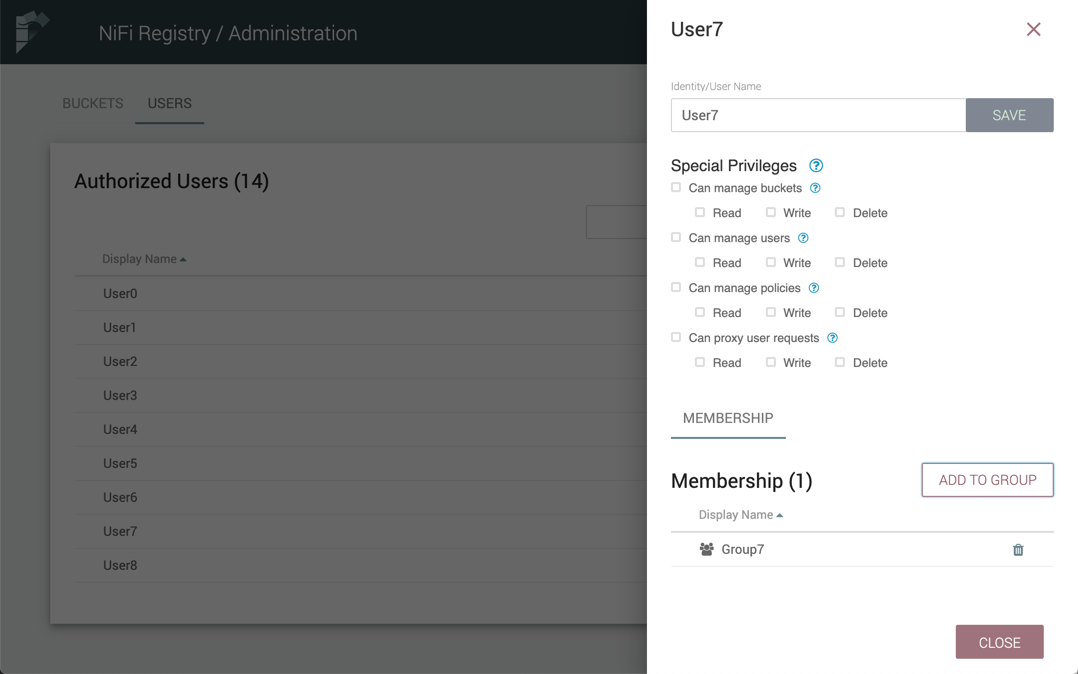This screenshot has width=1078, height=674.
Task: Open help icon for Can proxy user requests
Action: 832,338
